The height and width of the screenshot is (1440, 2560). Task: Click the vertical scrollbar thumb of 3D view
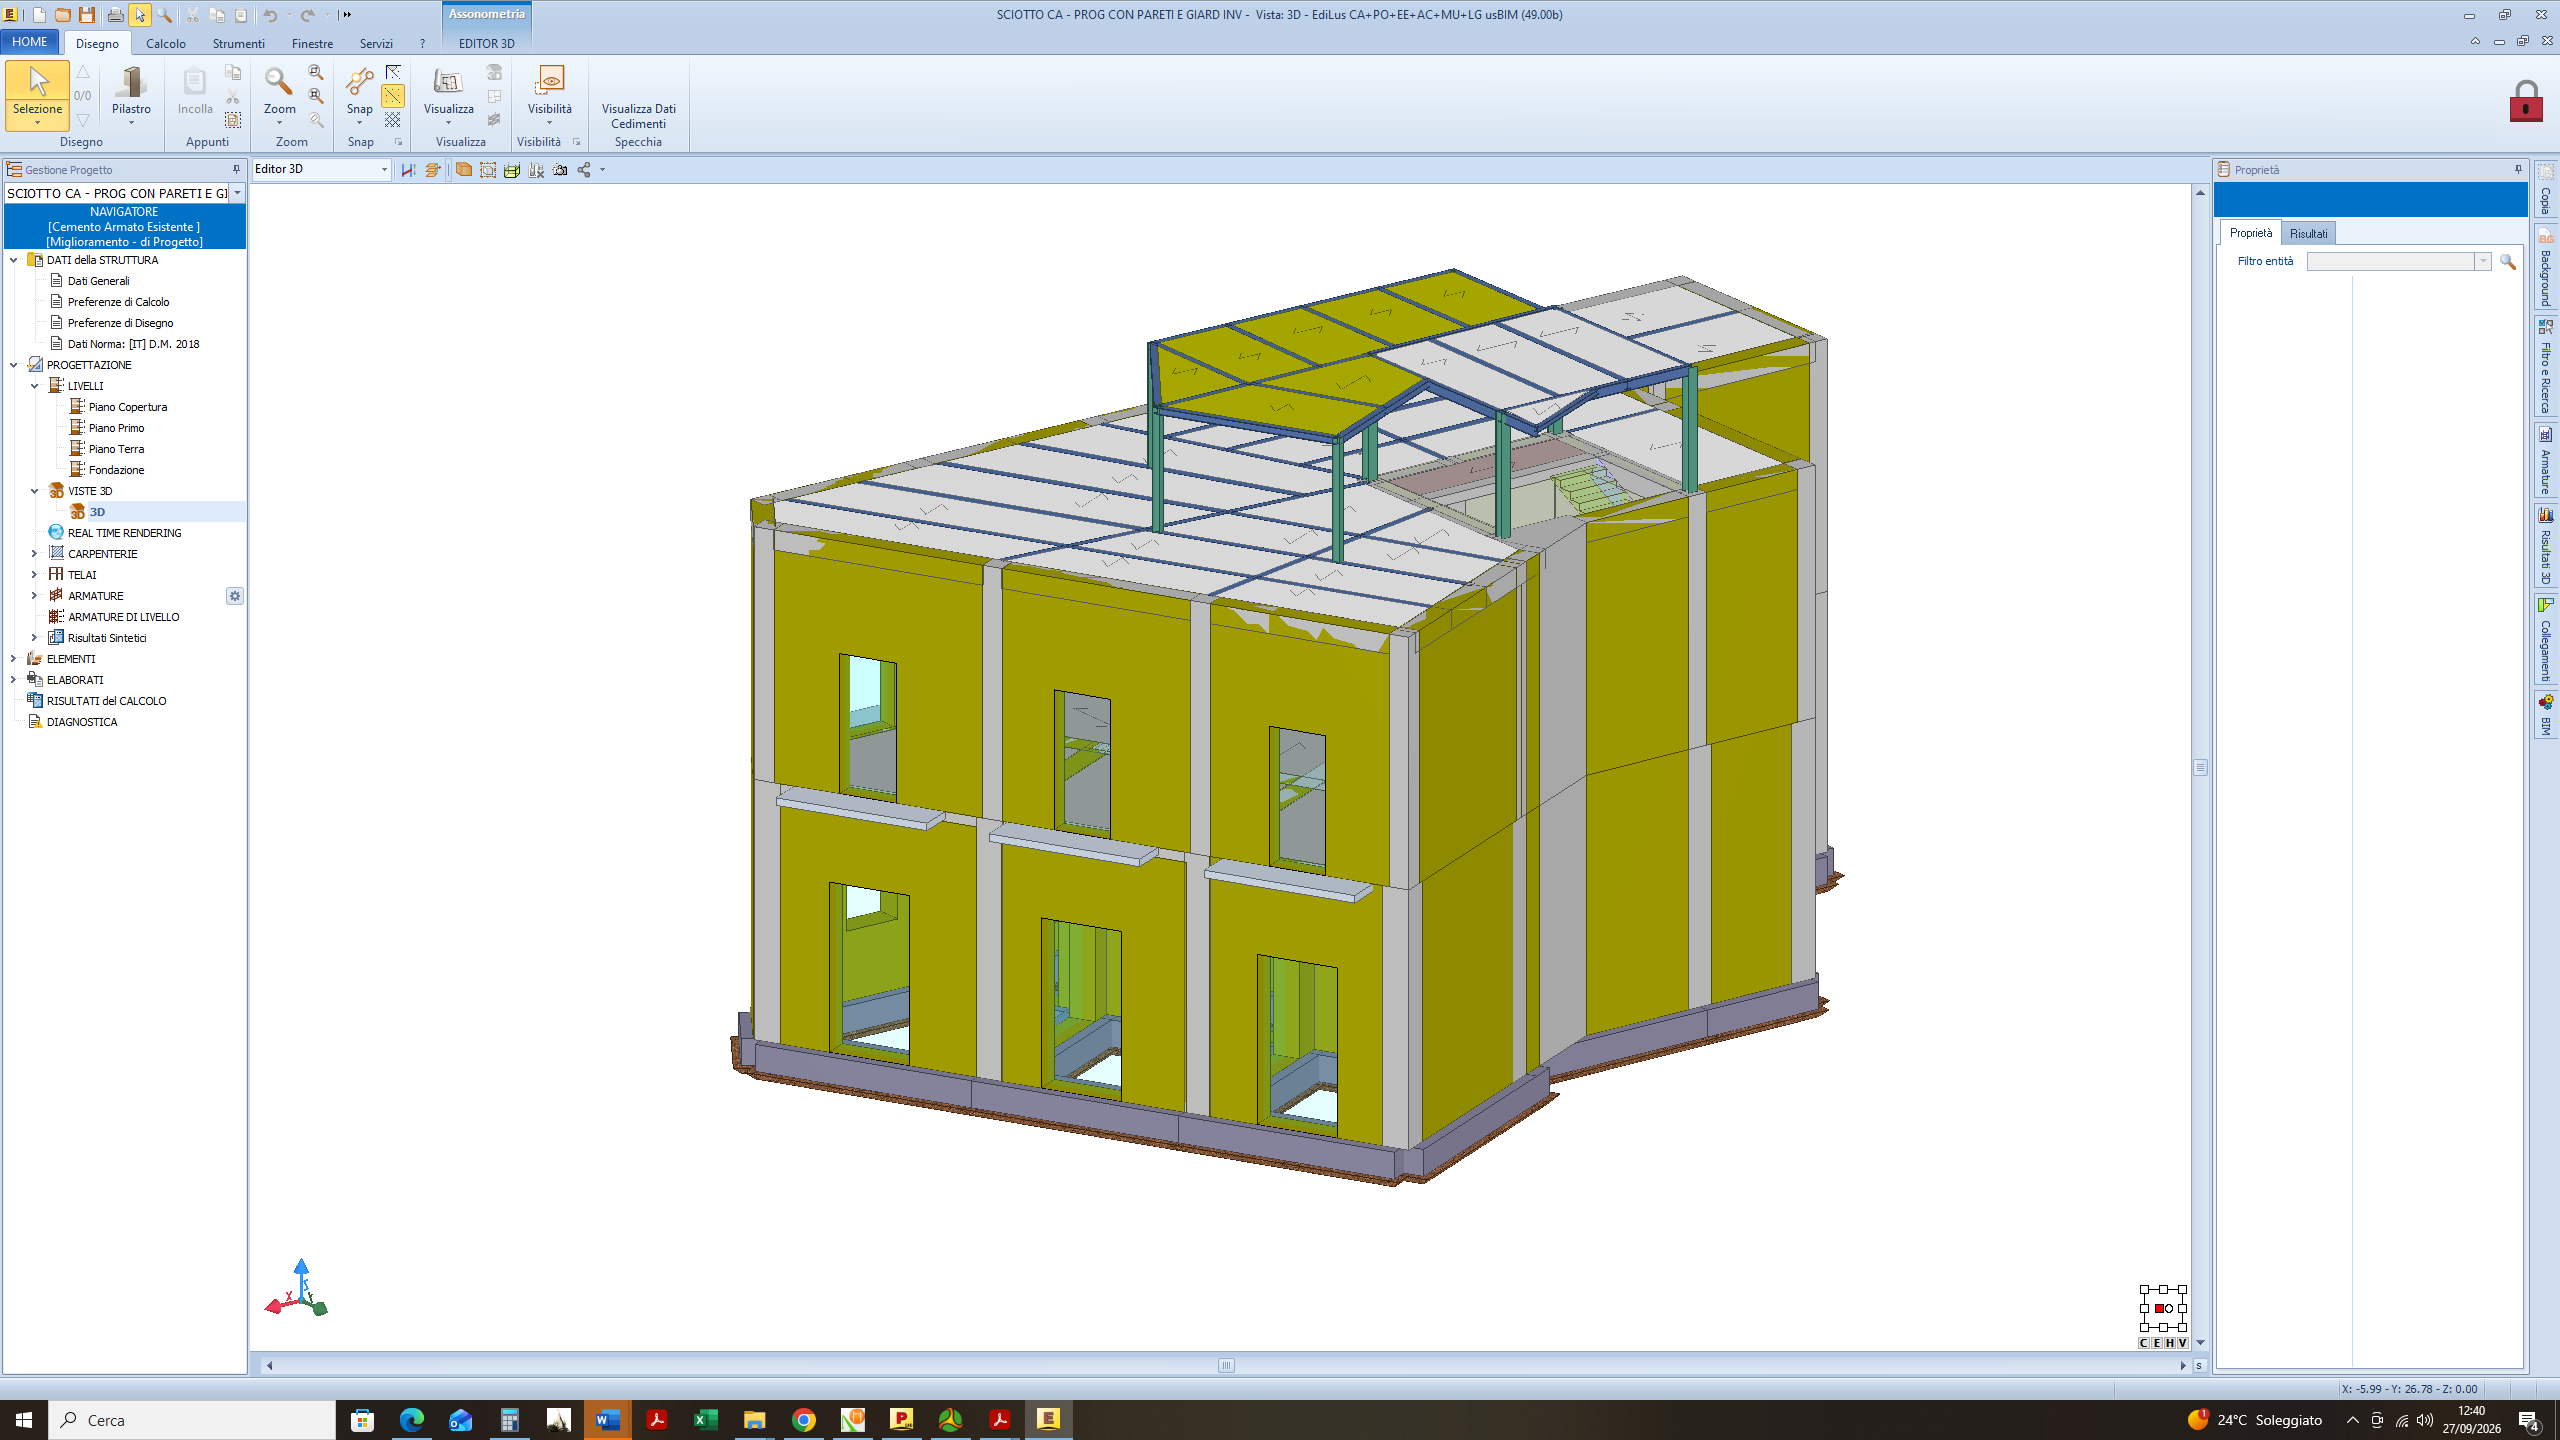[x=2200, y=767]
